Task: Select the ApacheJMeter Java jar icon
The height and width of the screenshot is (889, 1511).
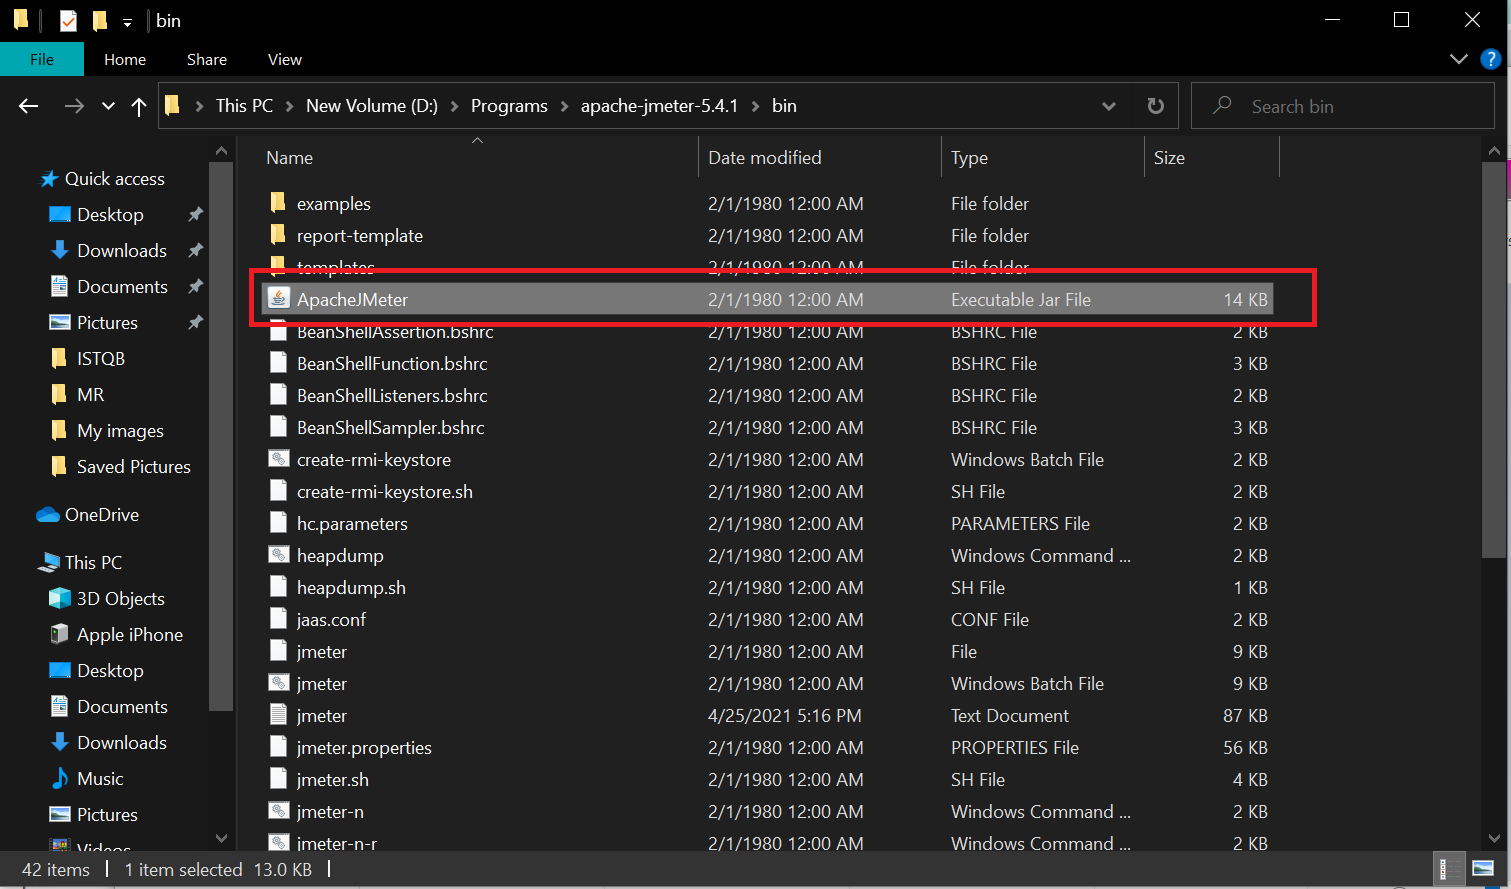Action: 279,299
